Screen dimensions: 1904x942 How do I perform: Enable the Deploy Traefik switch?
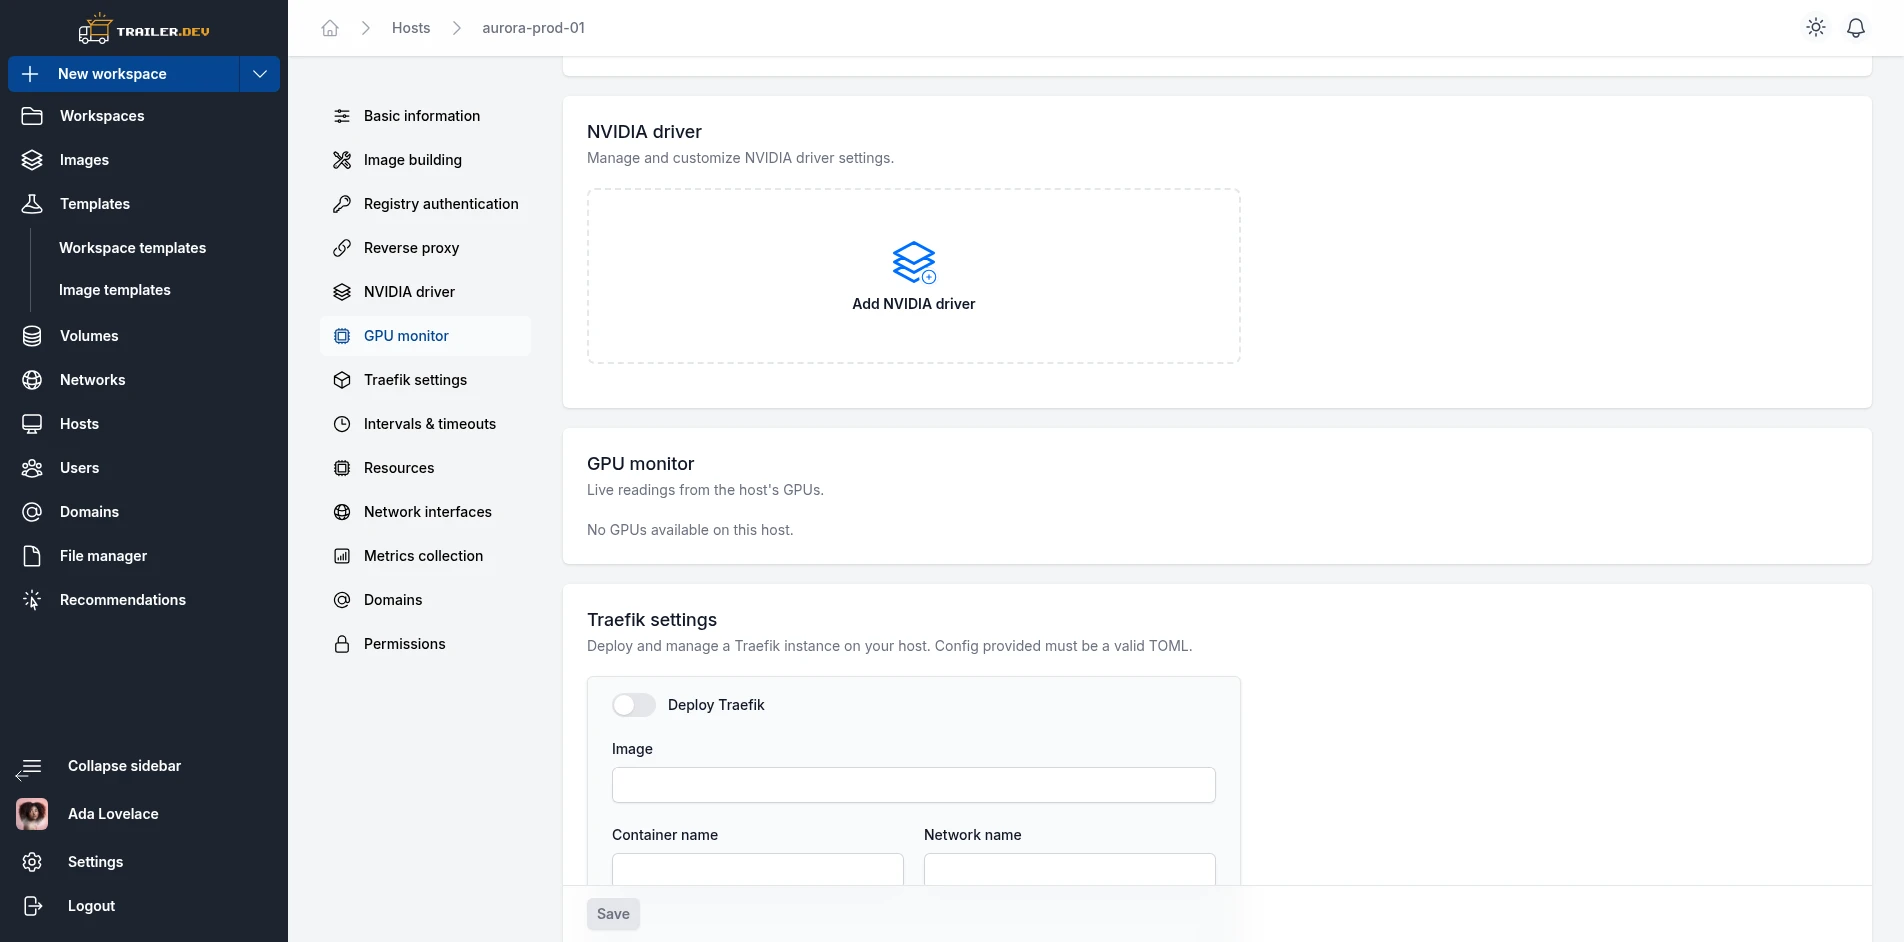click(x=634, y=705)
